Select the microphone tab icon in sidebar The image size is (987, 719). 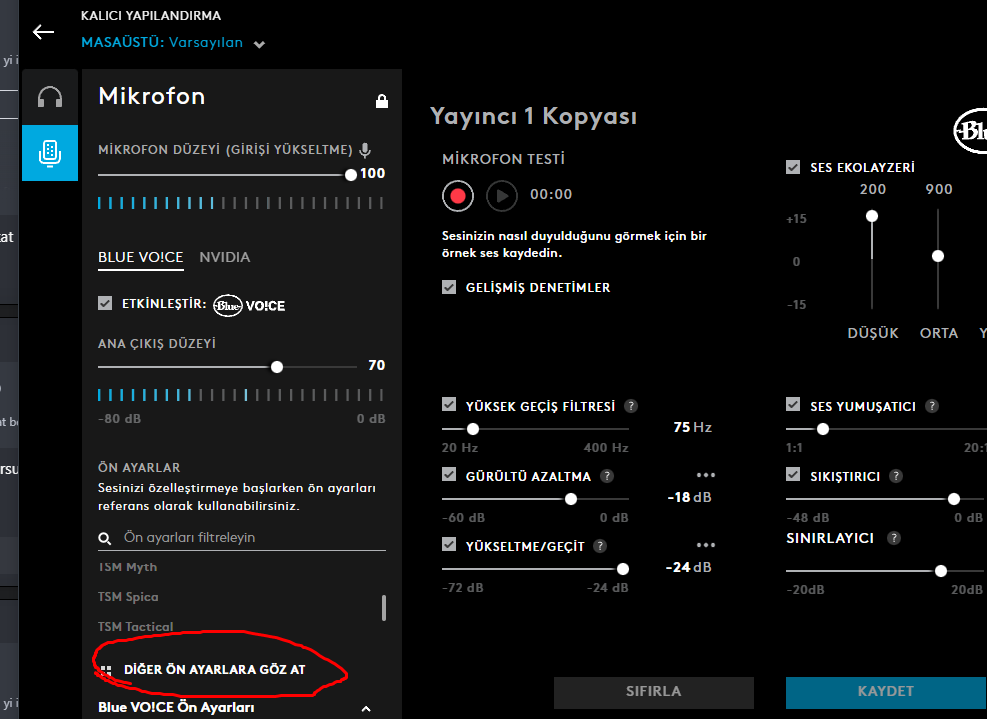(50, 153)
